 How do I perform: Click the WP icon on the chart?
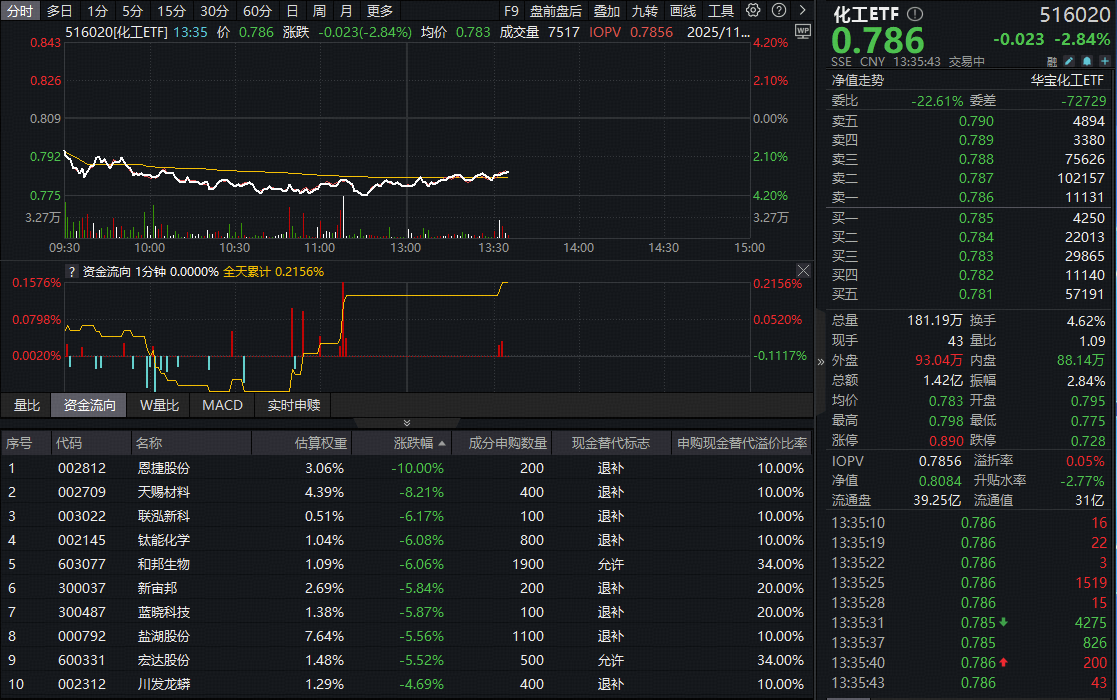coord(802,31)
